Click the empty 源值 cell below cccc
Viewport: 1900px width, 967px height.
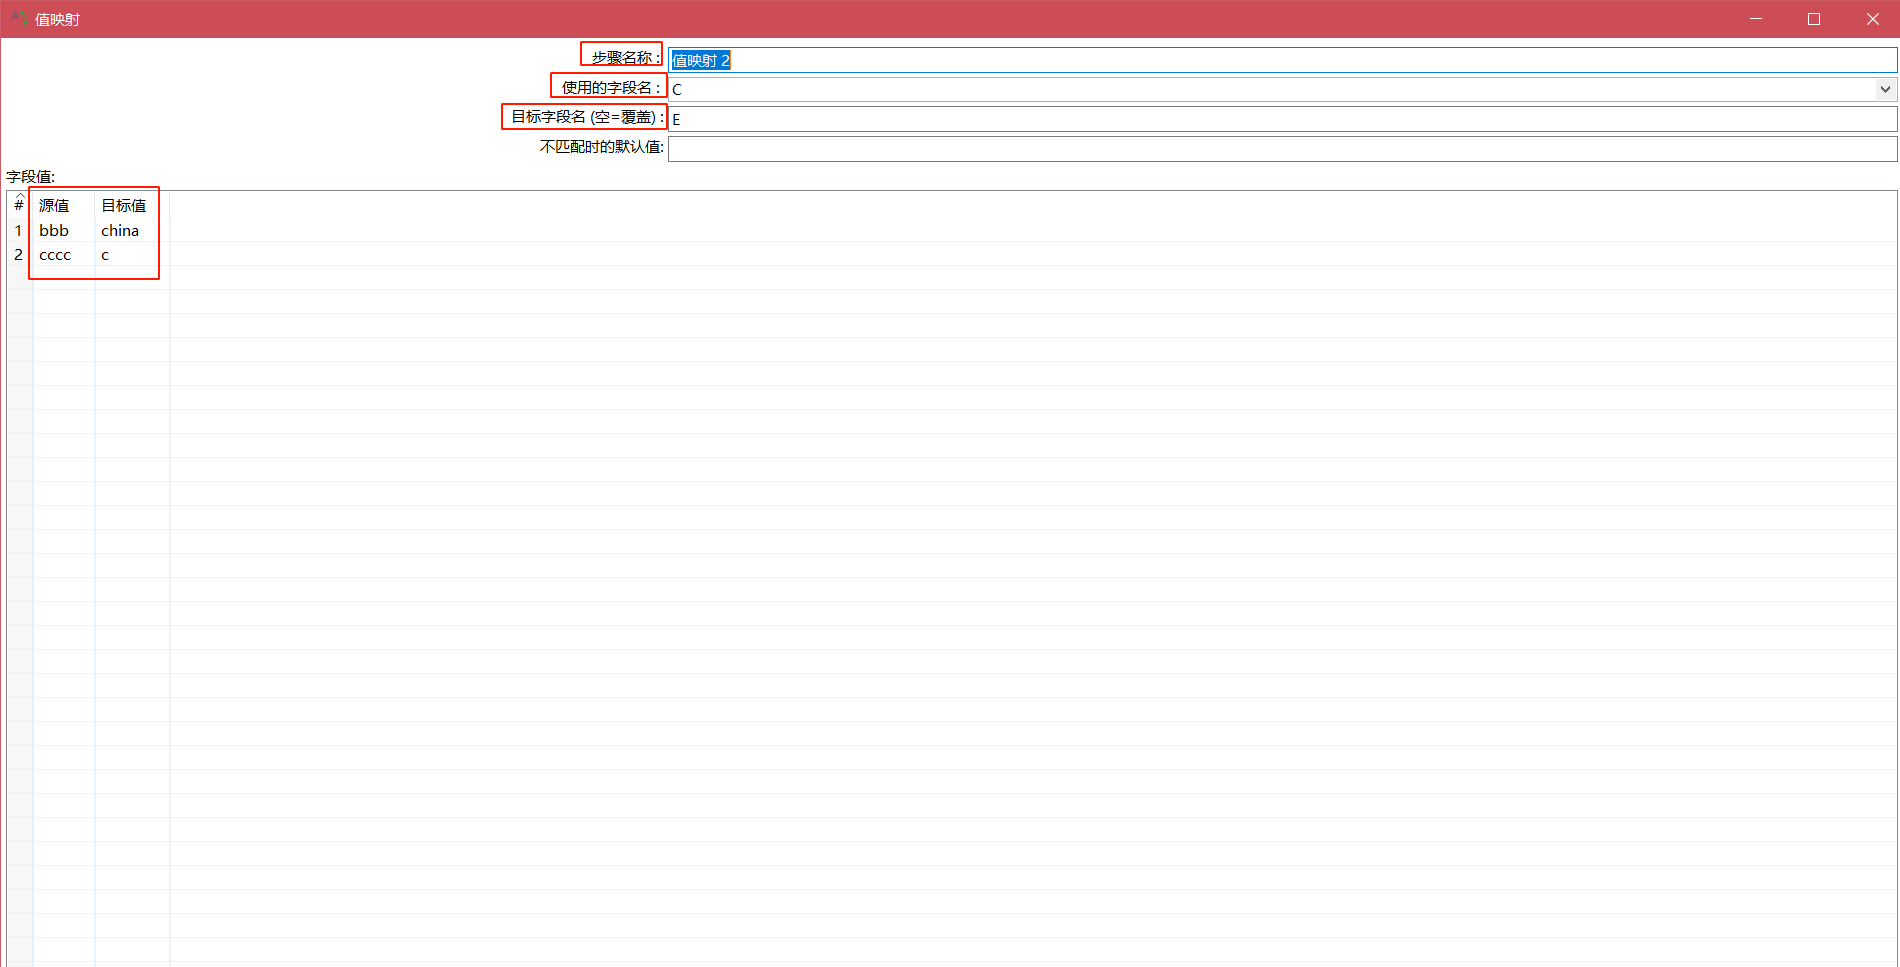point(63,278)
